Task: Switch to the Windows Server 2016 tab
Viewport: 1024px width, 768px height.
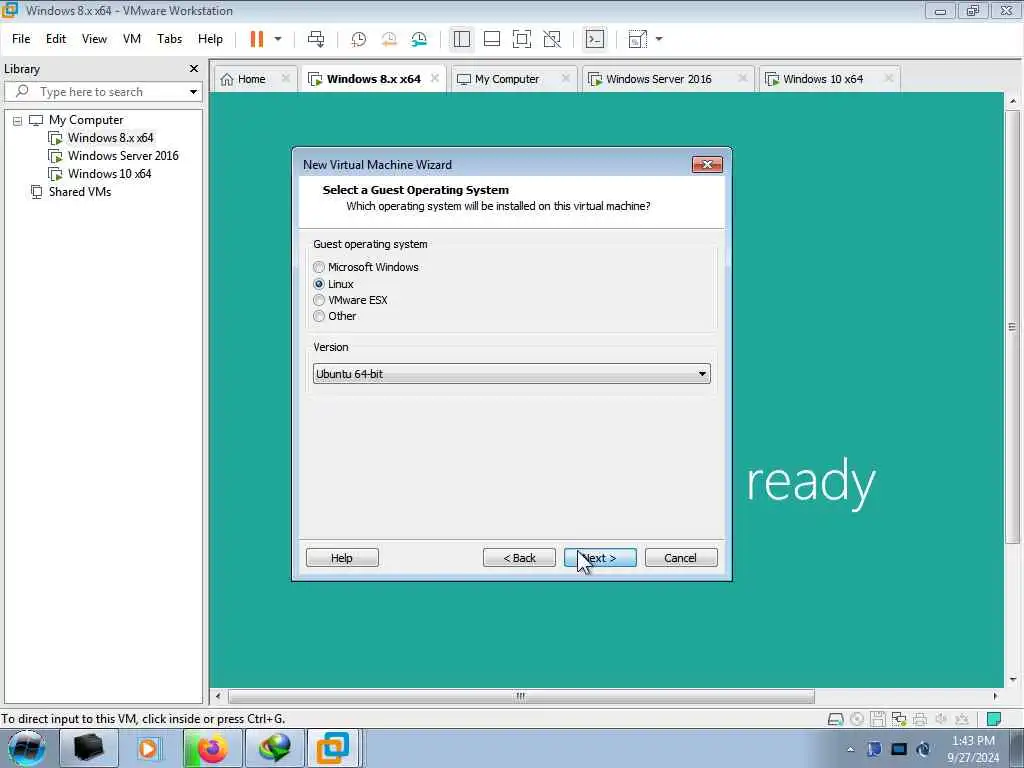Action: (658, 79)
